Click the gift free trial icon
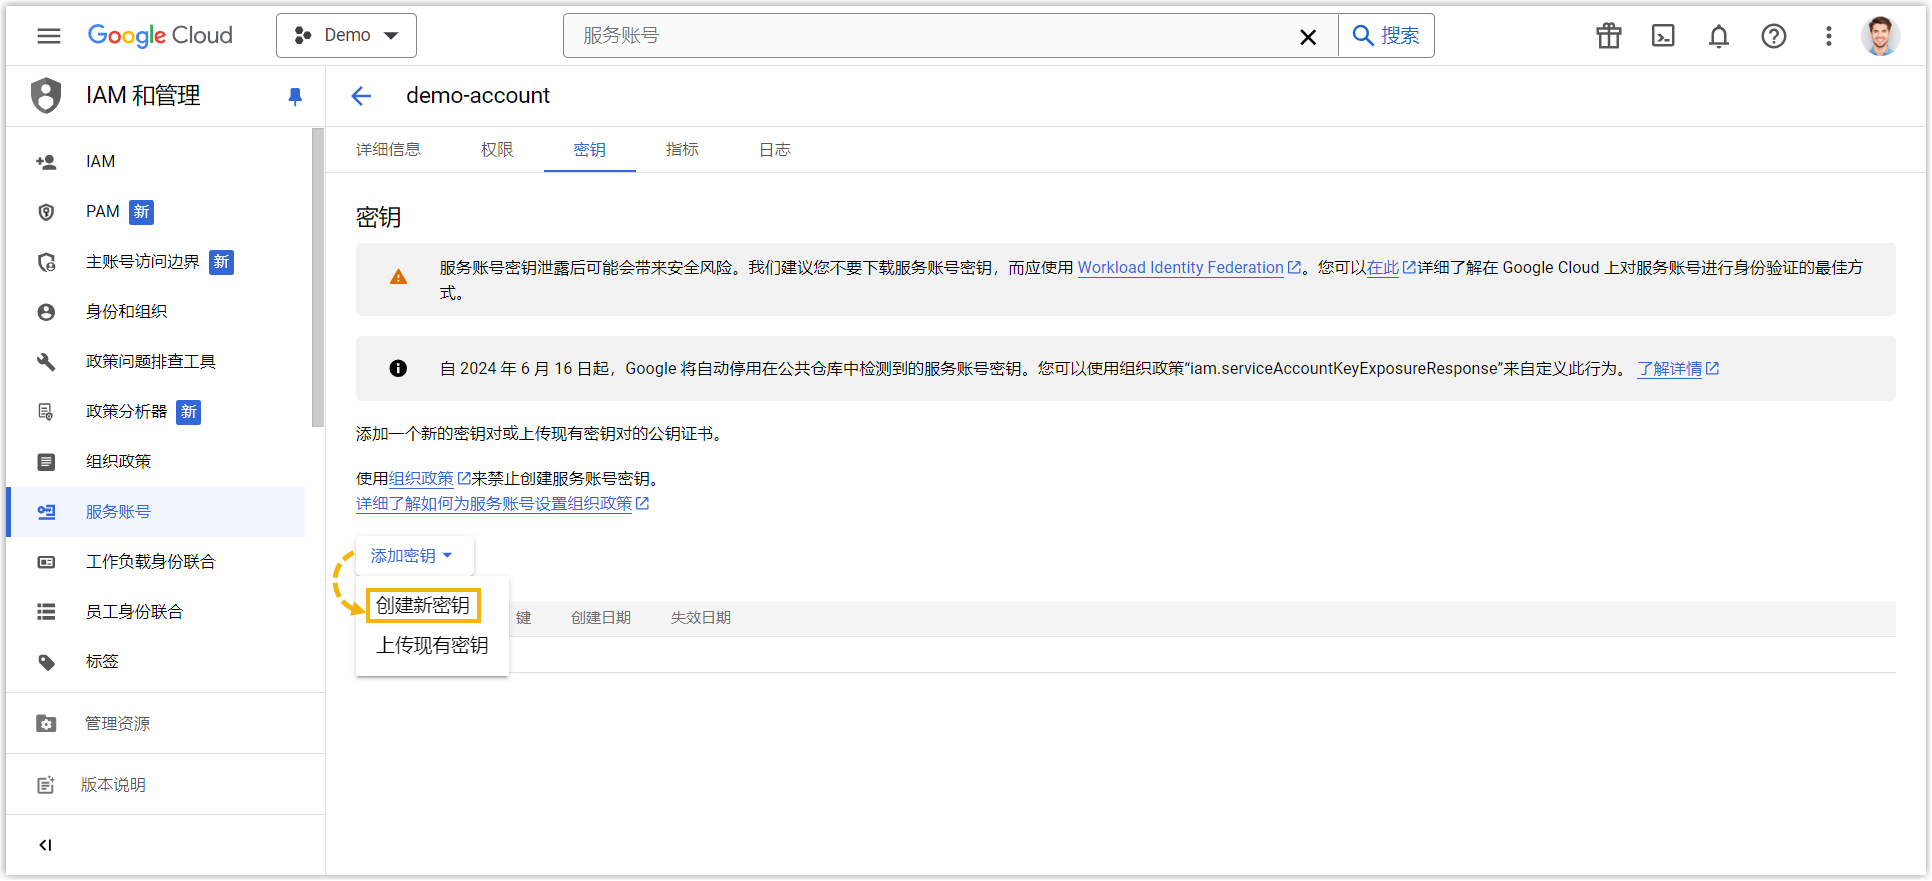The width and height of the screenshot is (1932, 881). pyautogui.click(x=1608, y=36)
